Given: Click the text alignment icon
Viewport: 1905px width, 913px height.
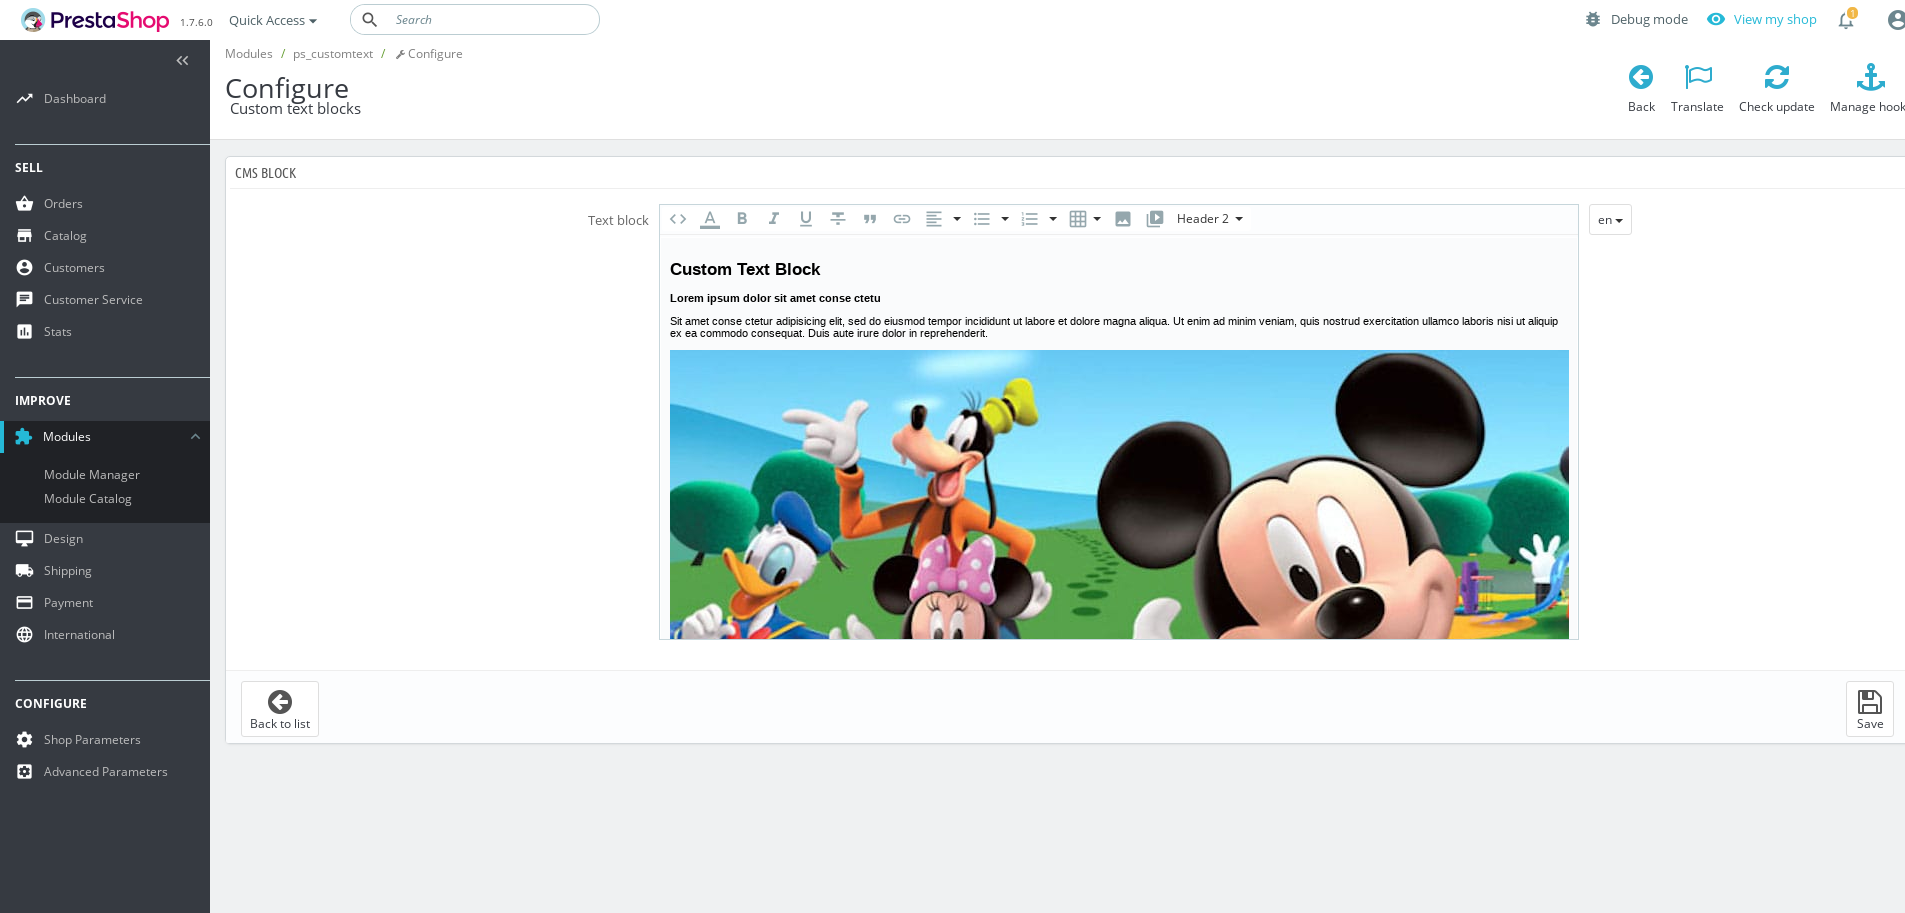Looking at the screenshot, I should [x=934, y=219].
